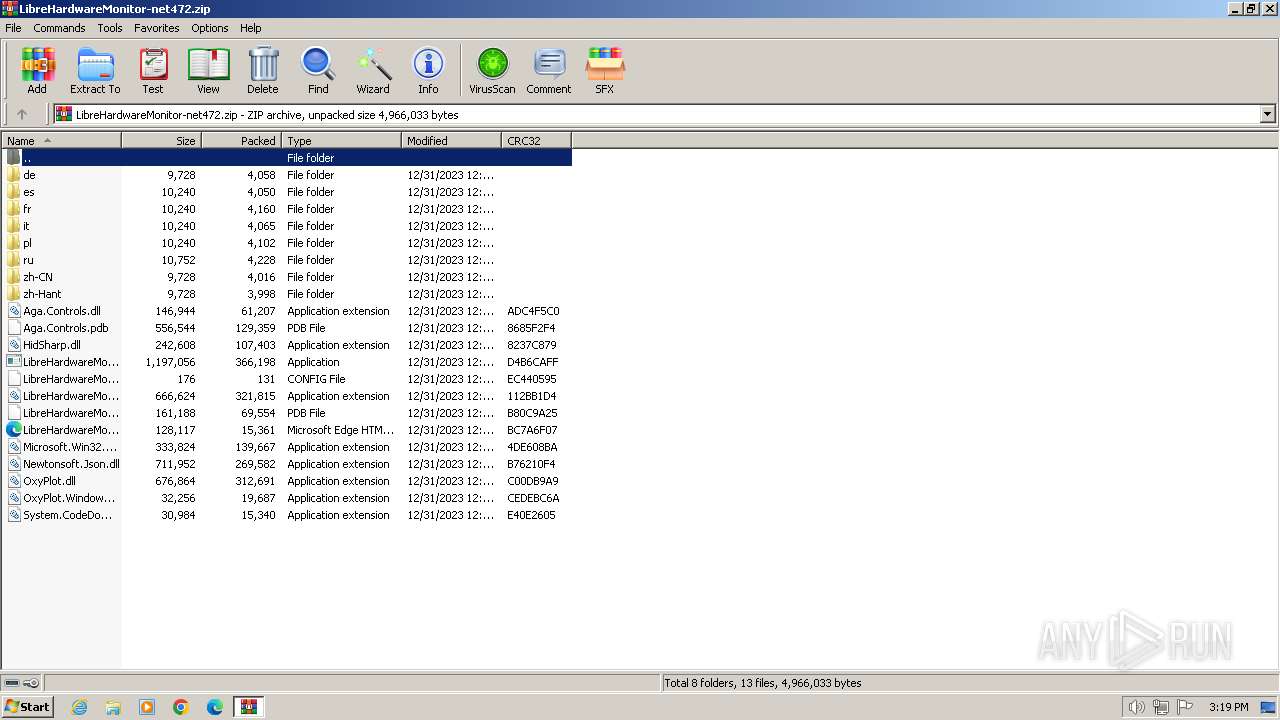Click the Delete trash can icon
This screenshot has height=720, width=1280.
click(x=263, y=70)
